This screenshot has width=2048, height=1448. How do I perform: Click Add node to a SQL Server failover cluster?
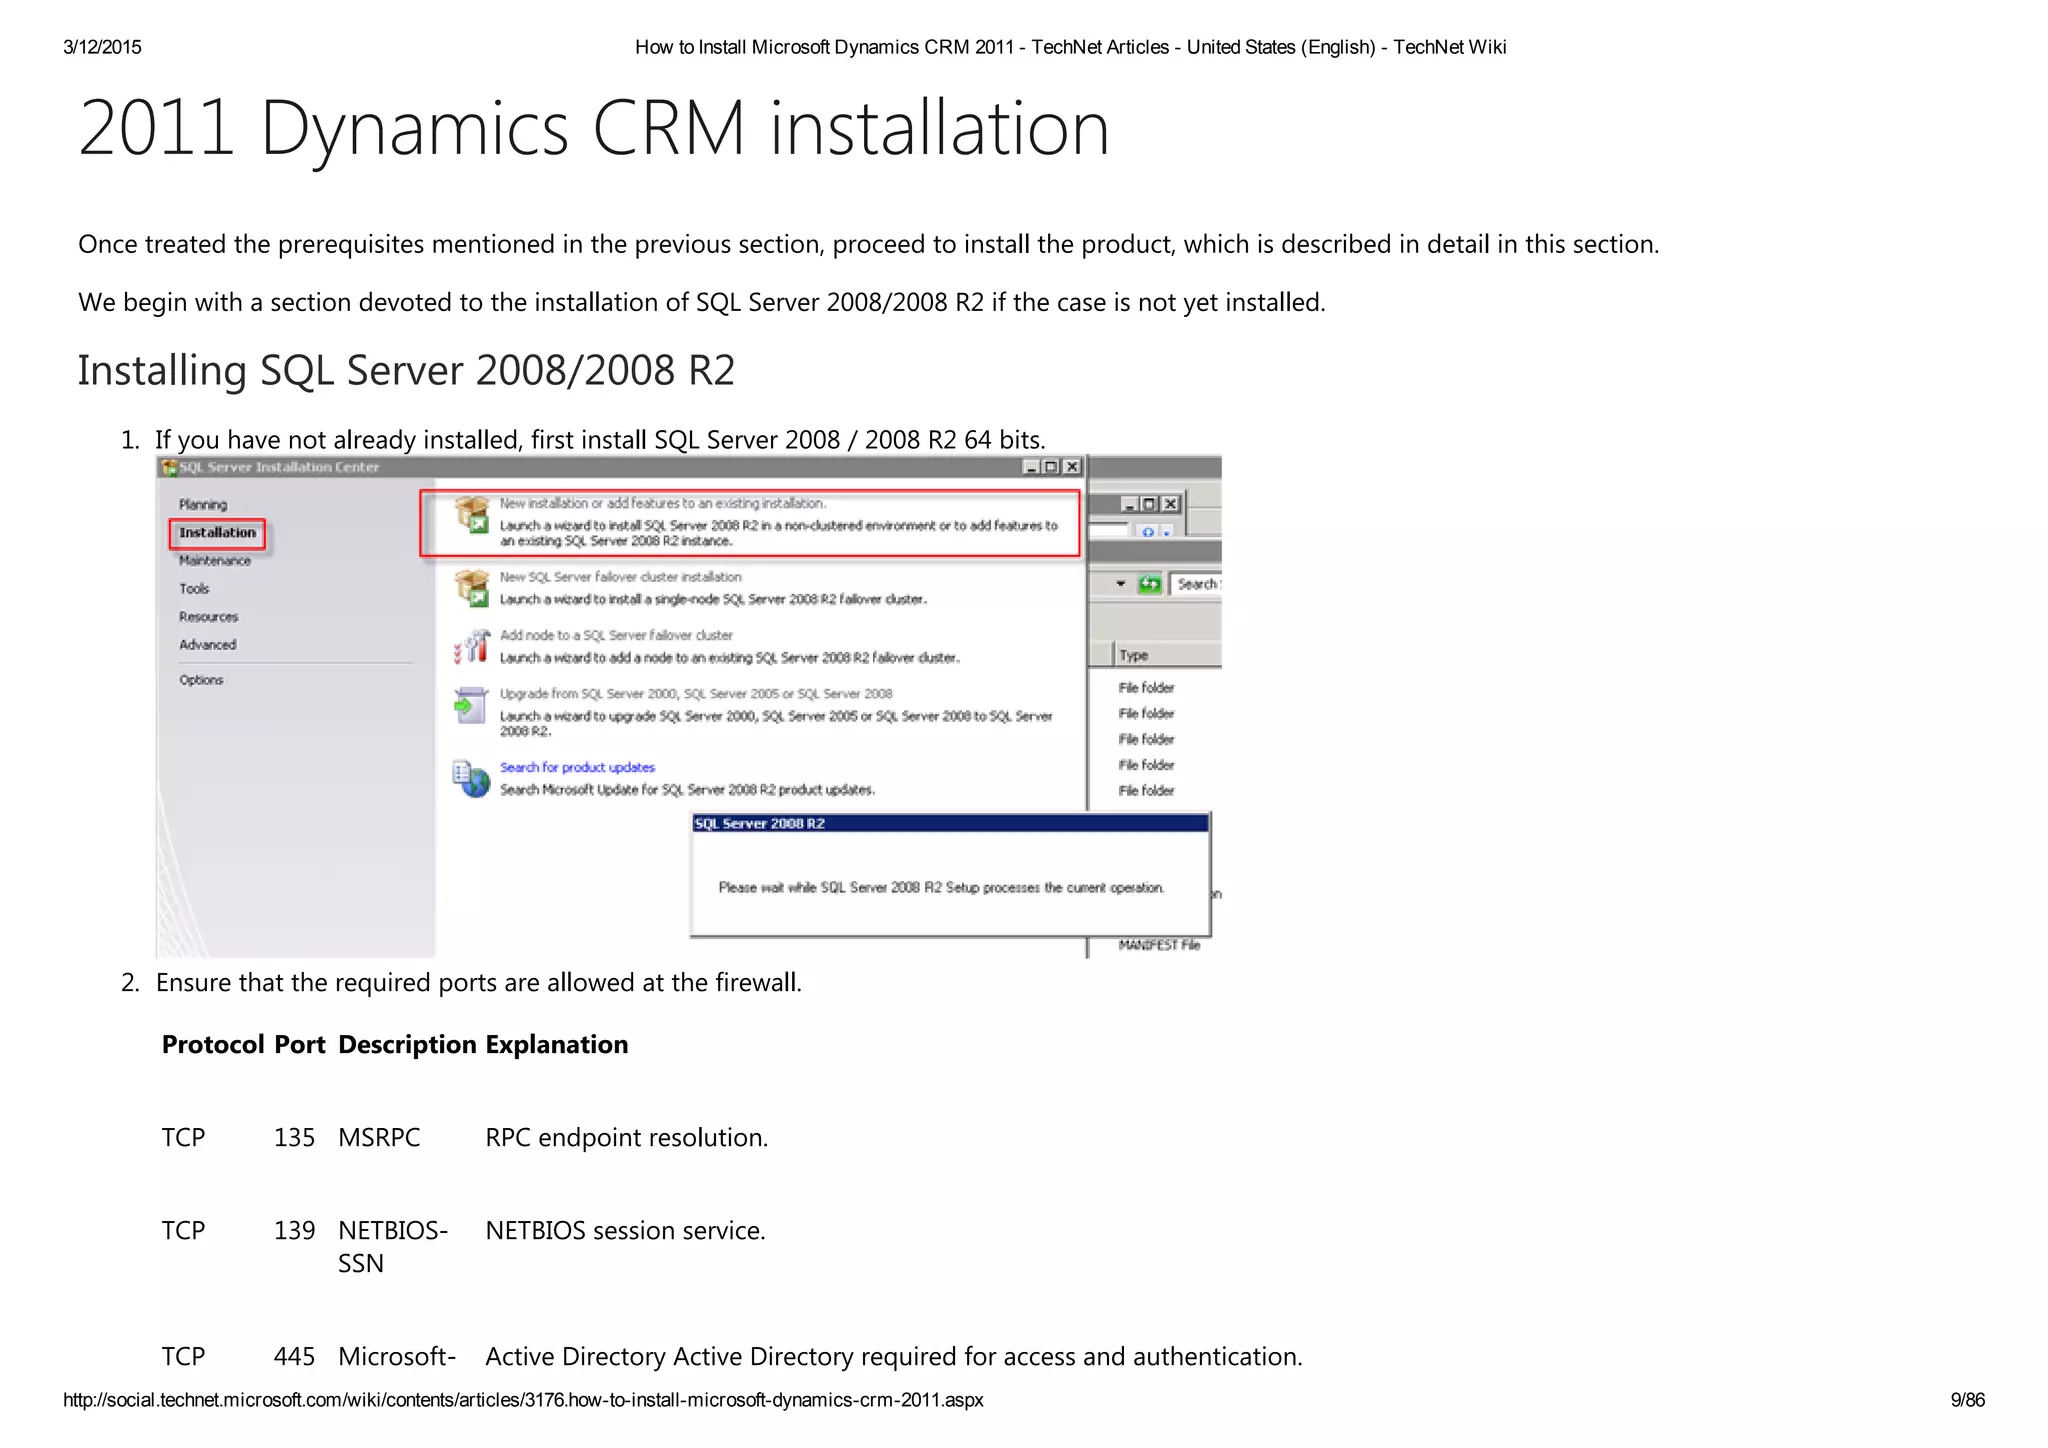click(x=616, y=635)
